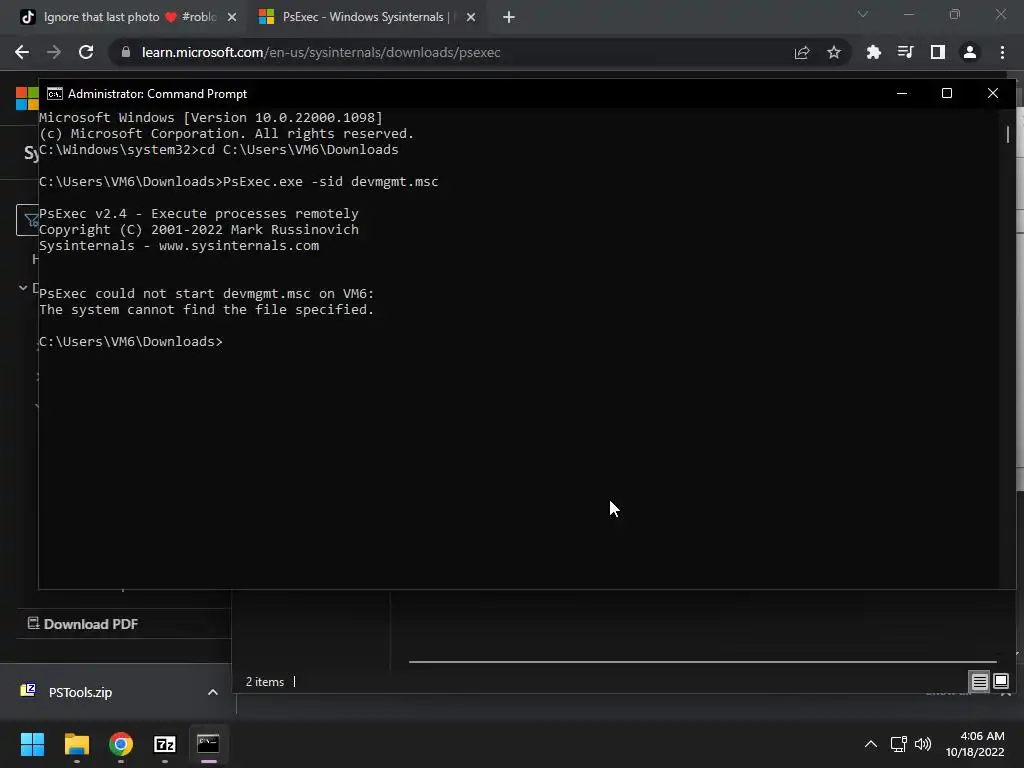
Task: Click the padlock site info icon
Action: point(126,52)
